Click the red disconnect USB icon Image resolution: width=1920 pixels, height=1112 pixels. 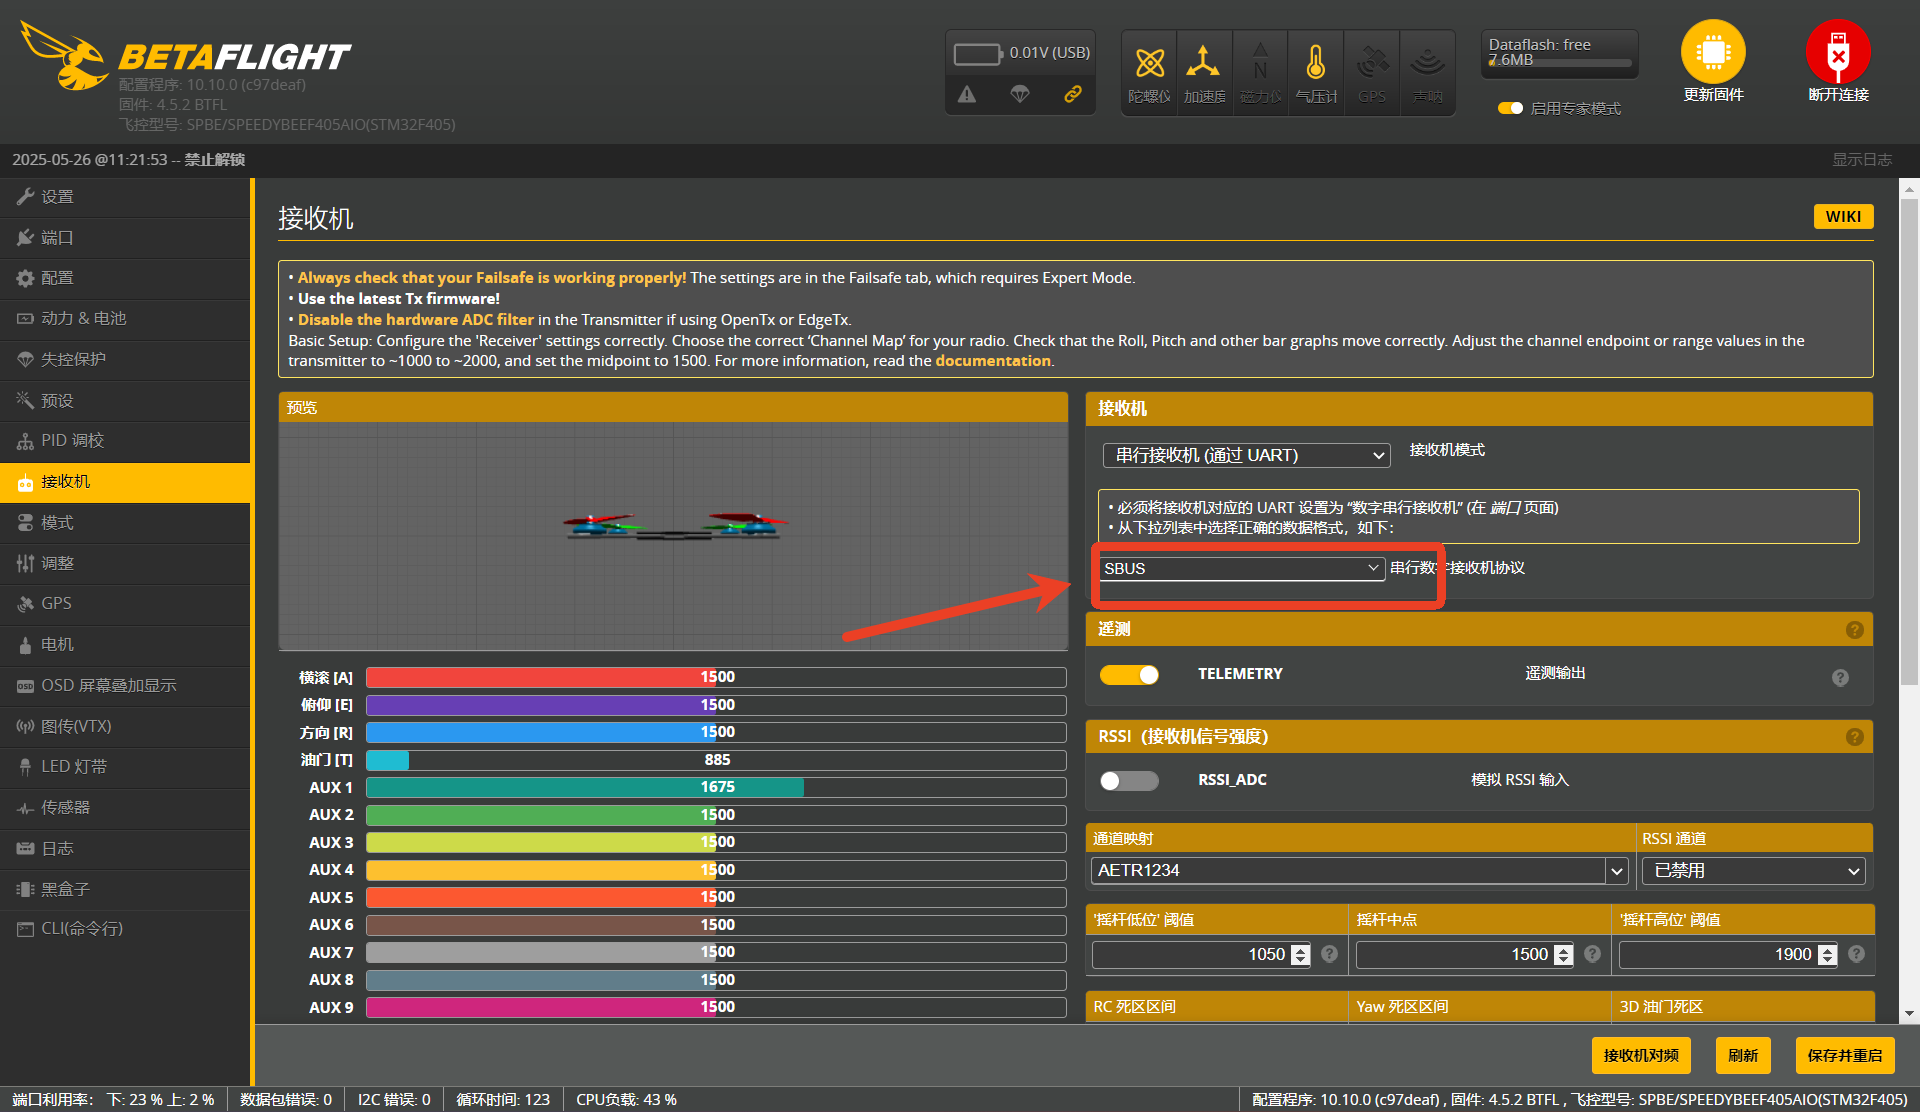(1838, 52)
